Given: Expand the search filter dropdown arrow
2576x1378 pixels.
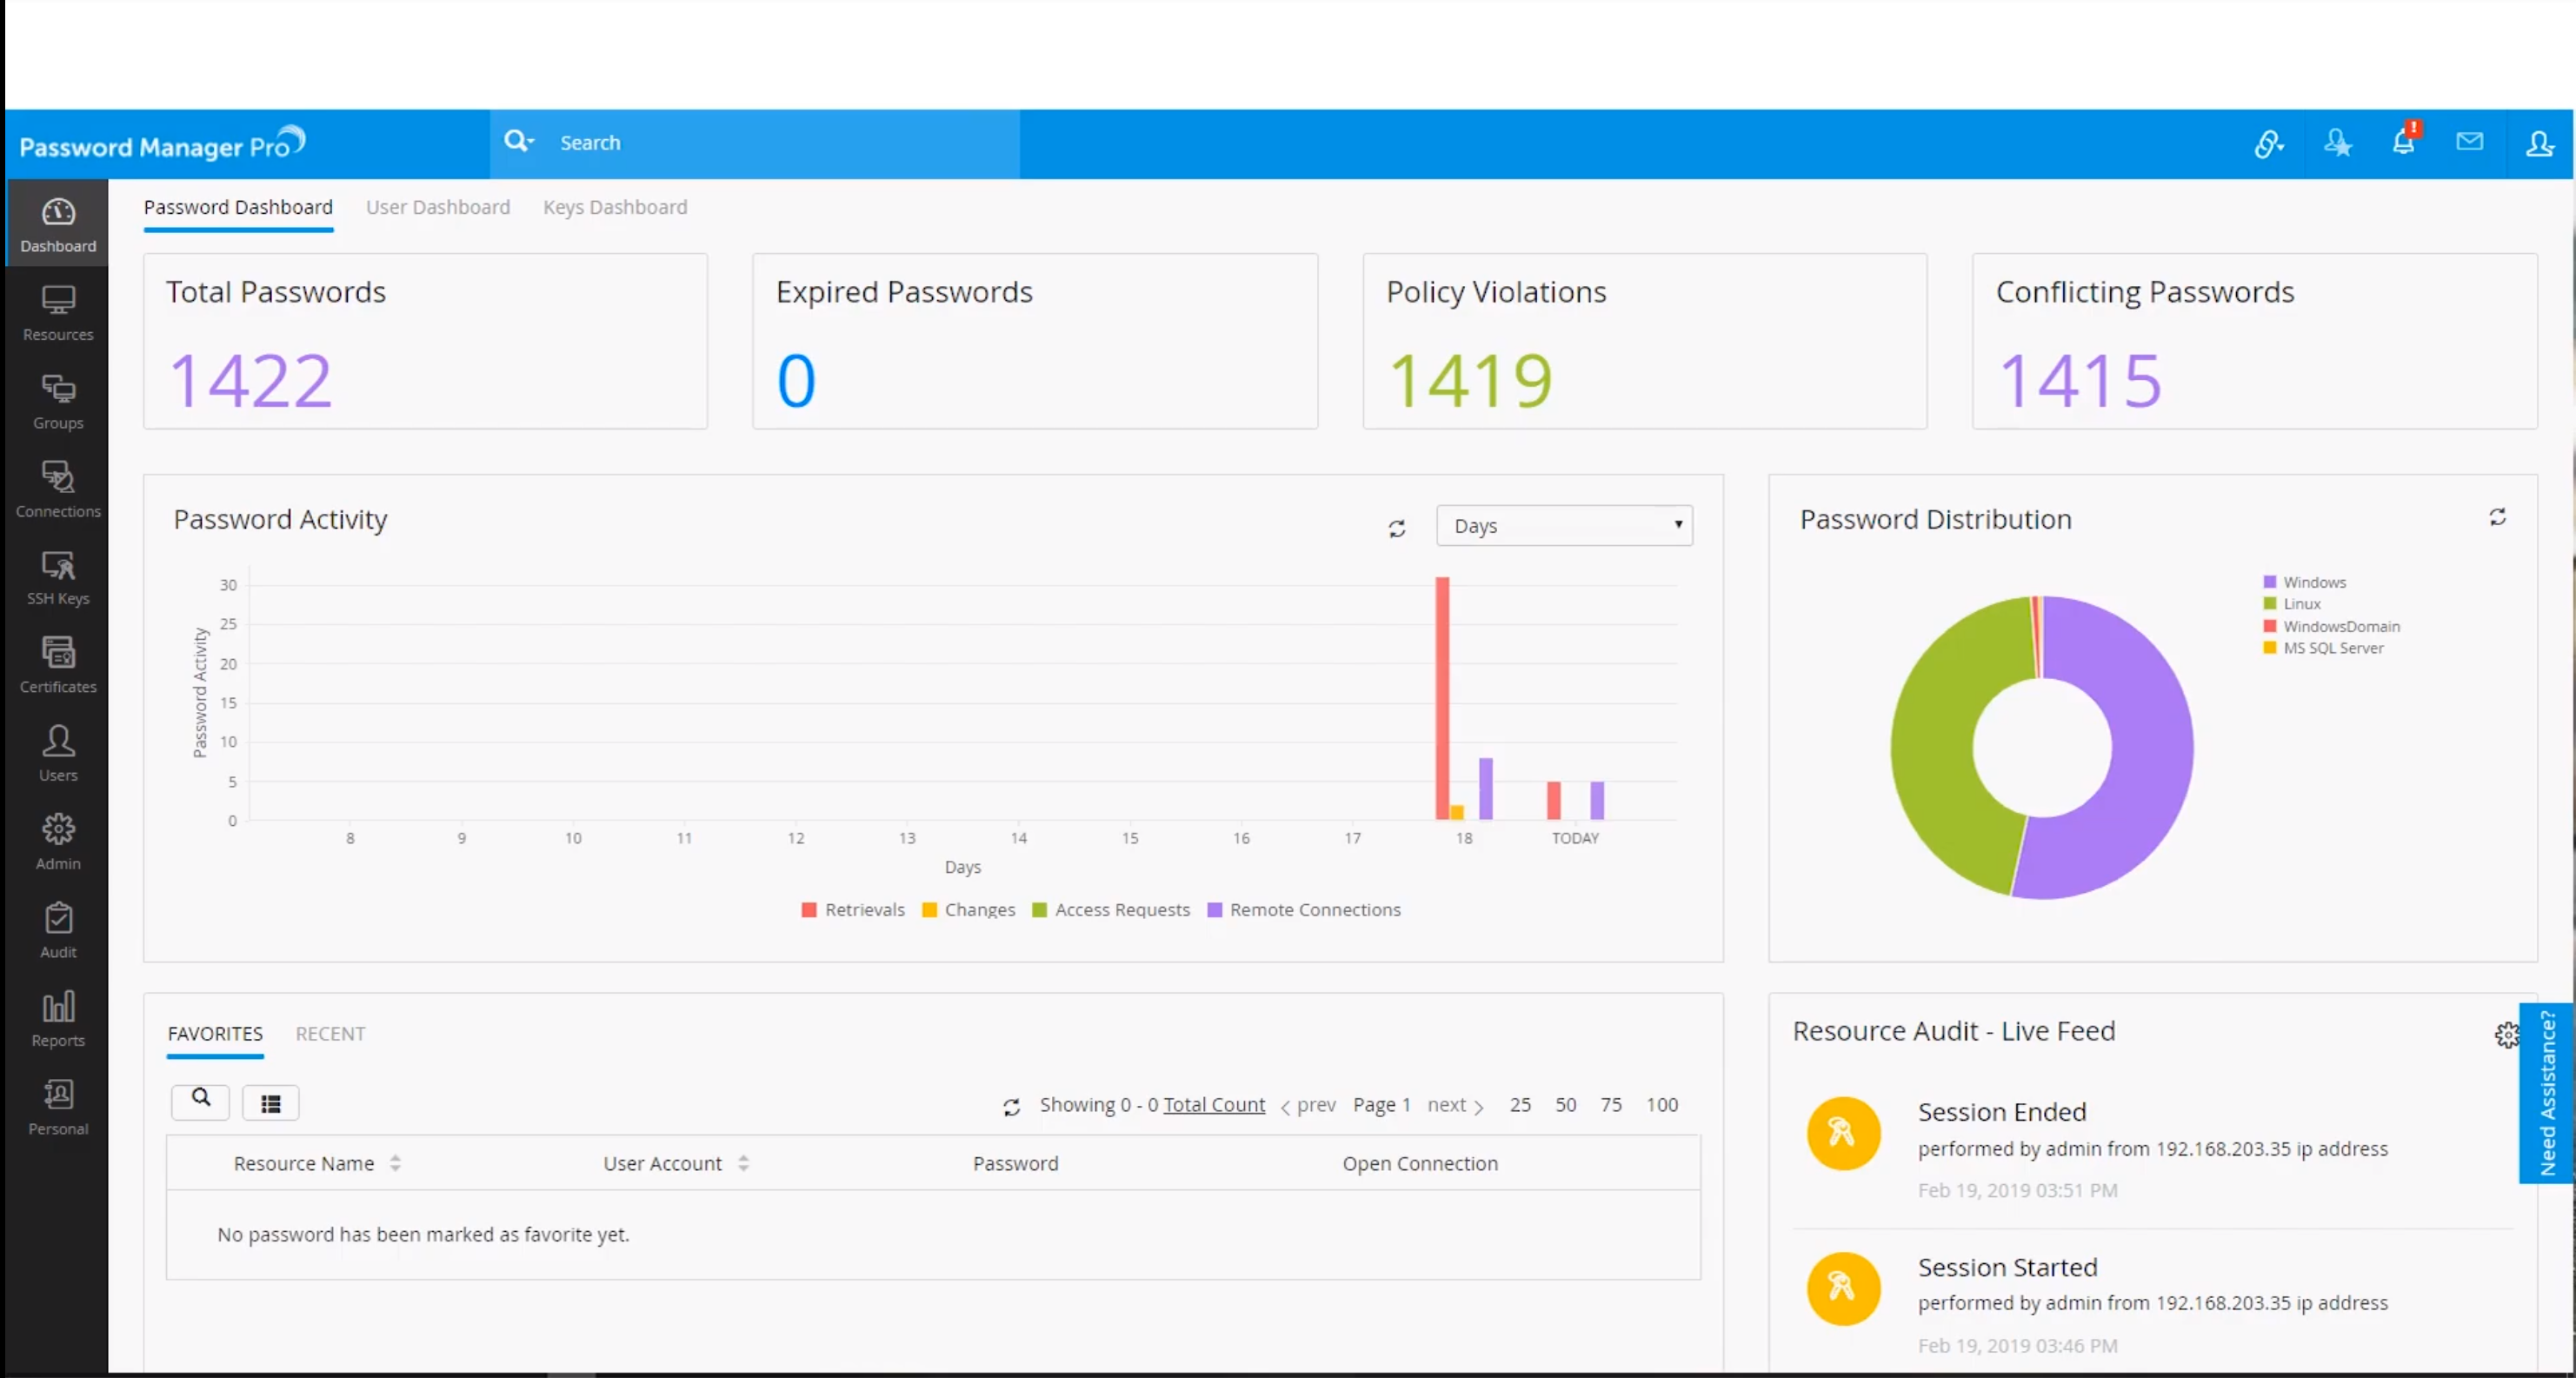Looking at the screenshot, I should tap(531, 143).
